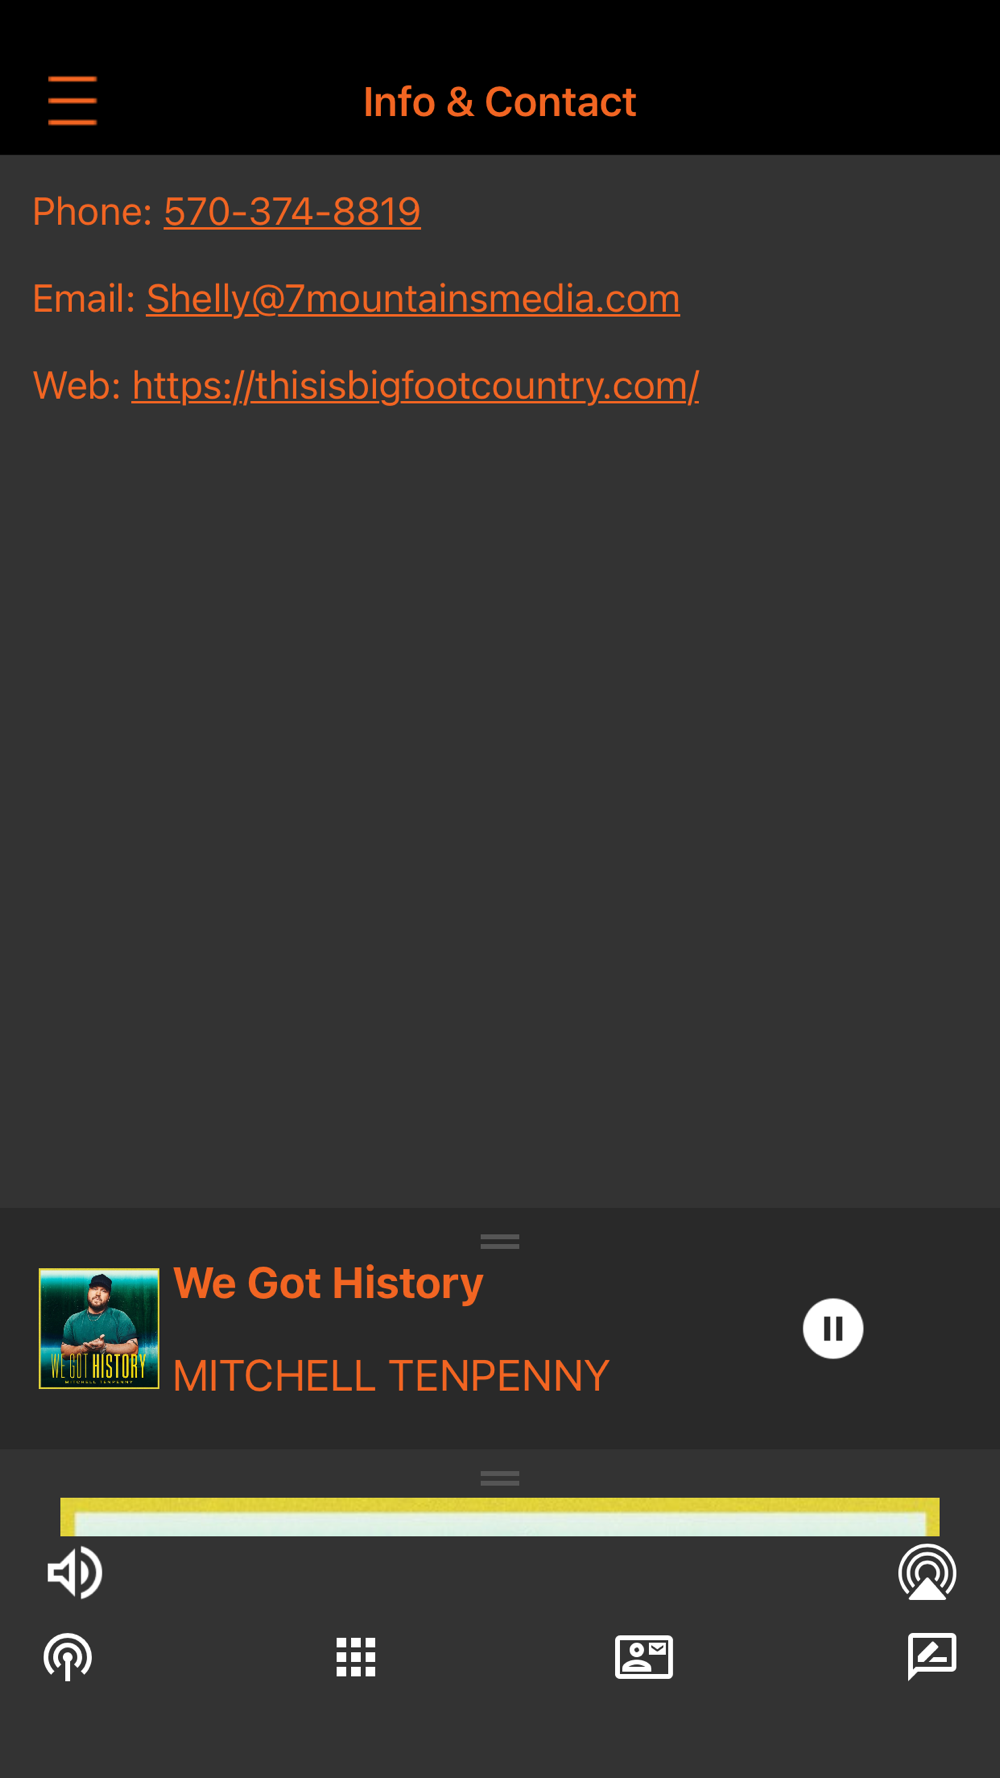Pause the currently playing song
1000x1778 pixels.
[x=833, y=1328]
